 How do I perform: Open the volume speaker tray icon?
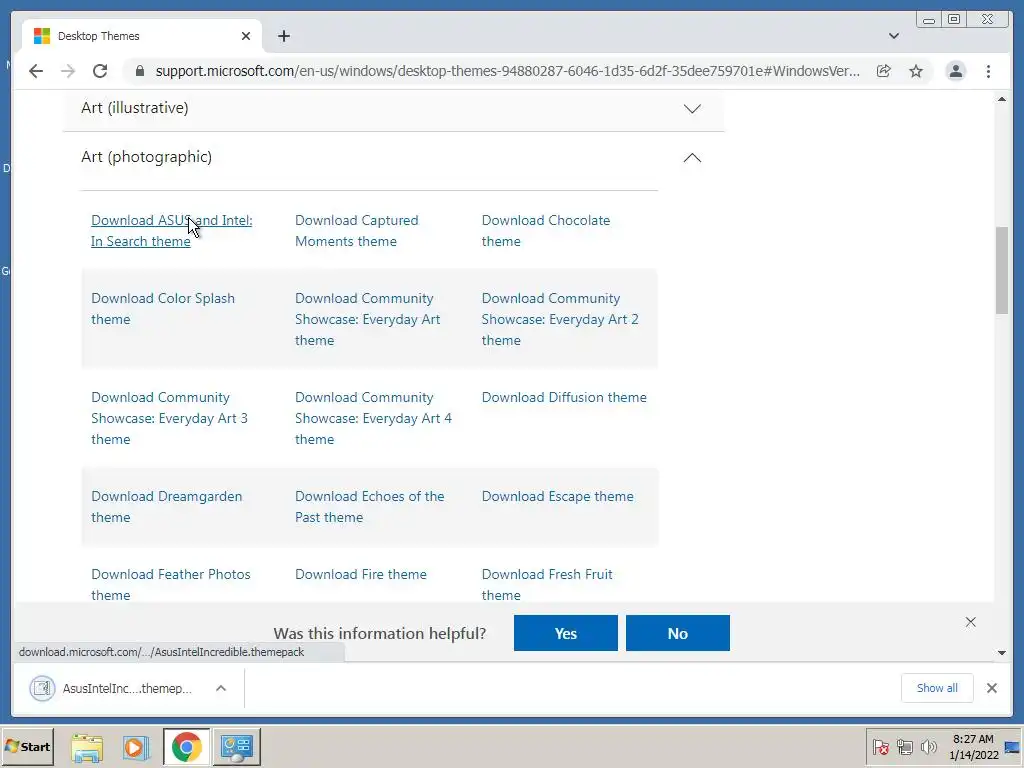(x=928, y=746)
